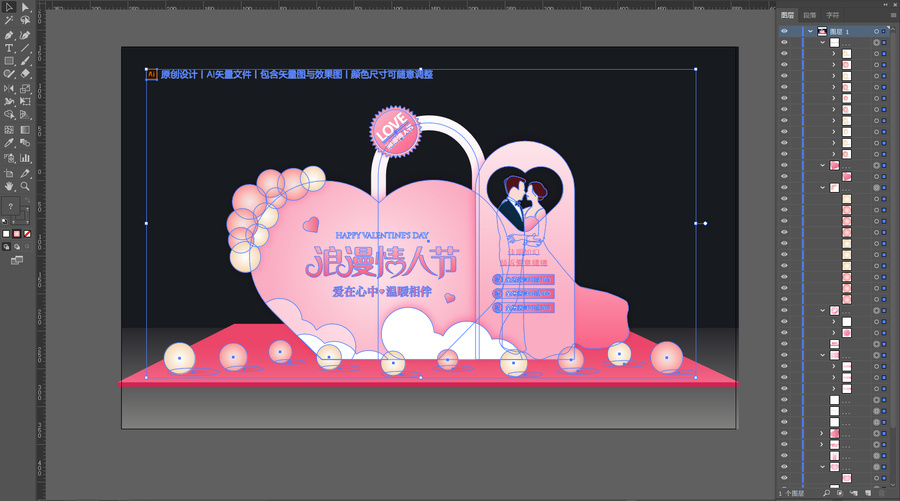
Task: Choose the Rectangle tool
Action: point(9,61)
